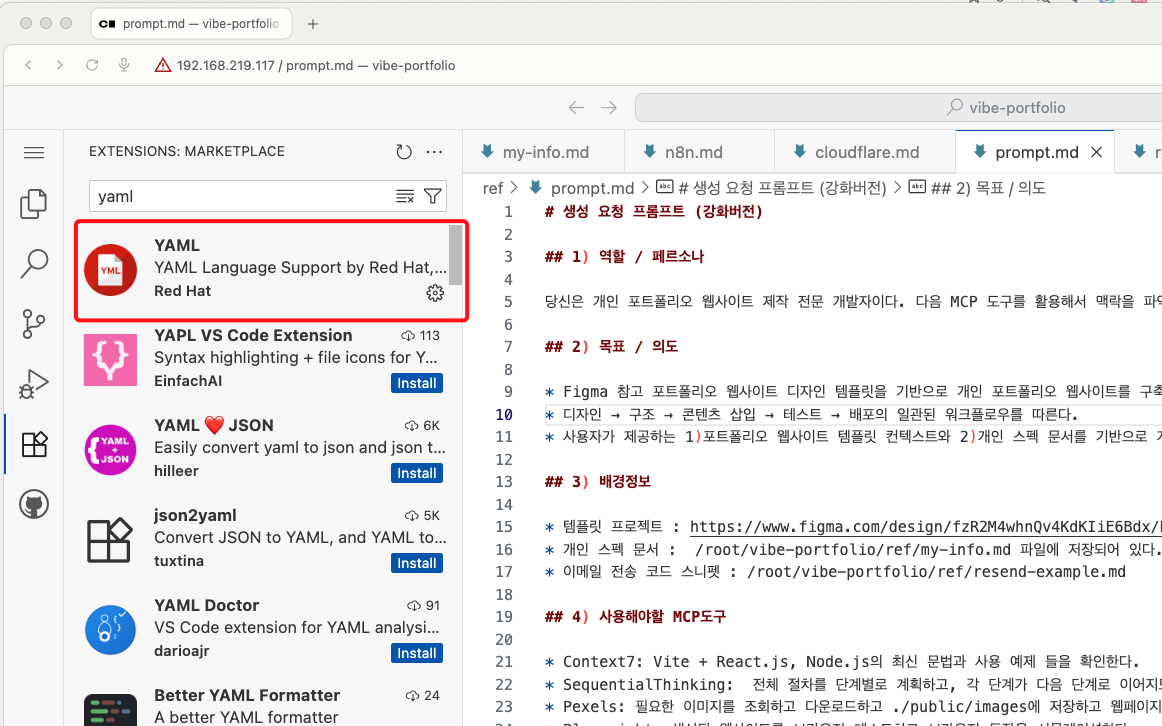This screenshot has height=726, width=1162.
Task: Reload the browser page
Action: 92,65
